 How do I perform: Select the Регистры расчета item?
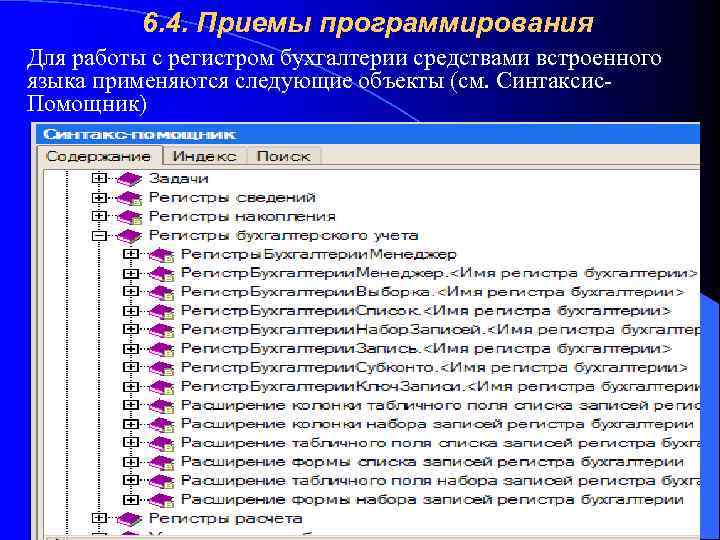[225, 518]
